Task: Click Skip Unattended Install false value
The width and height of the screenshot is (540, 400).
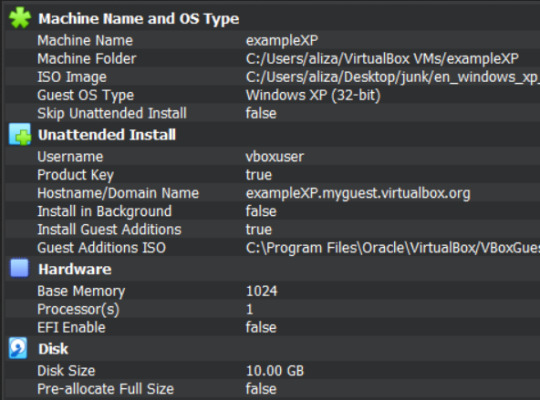Action: [261, 113]
